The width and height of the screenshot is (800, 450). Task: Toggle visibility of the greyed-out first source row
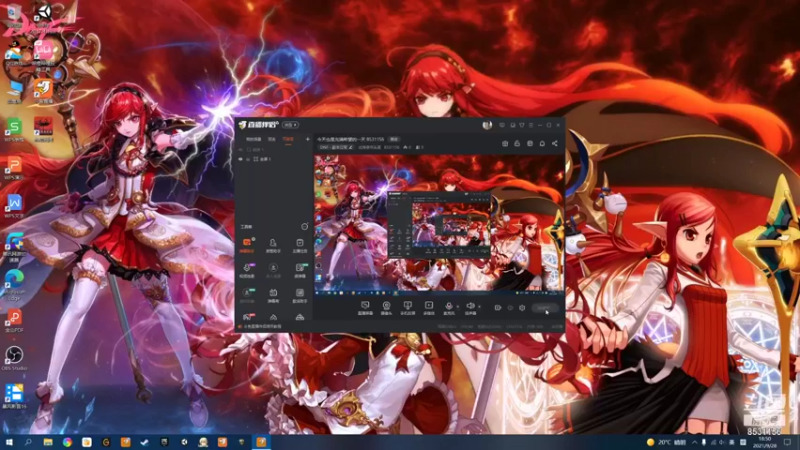tap(241, 150)
